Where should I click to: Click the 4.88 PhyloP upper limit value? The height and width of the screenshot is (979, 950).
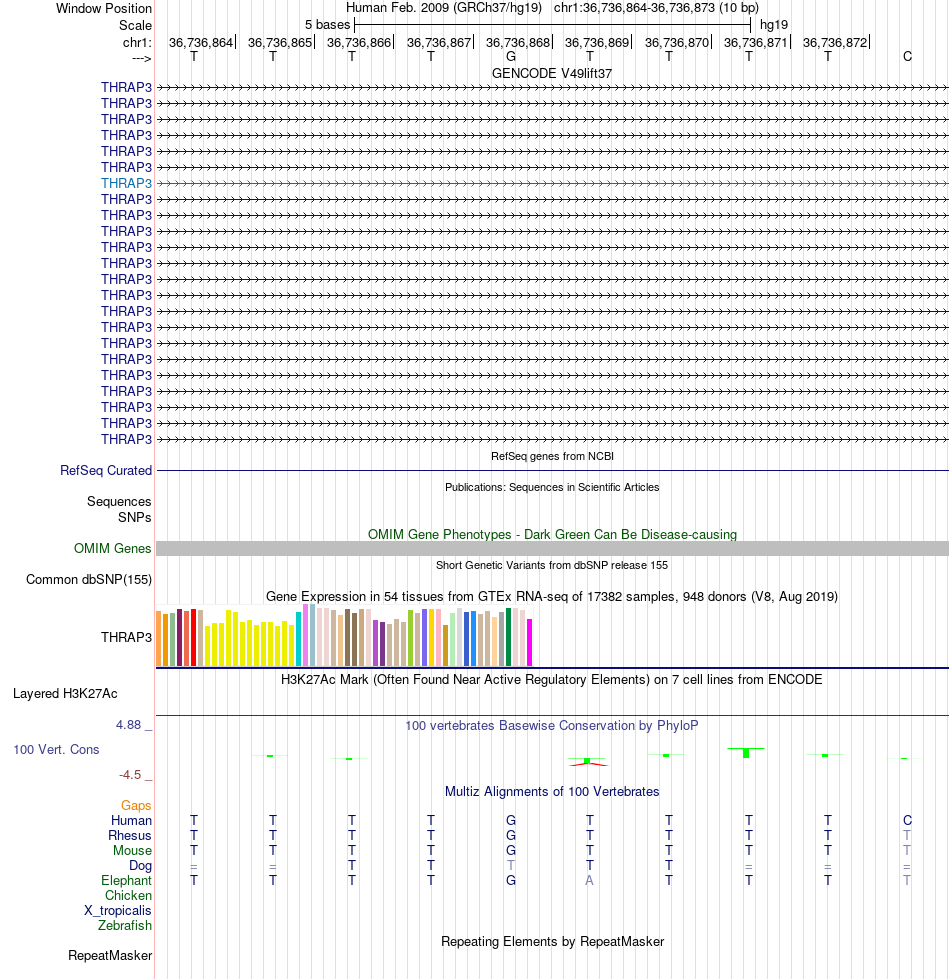[x=128, y=725]
